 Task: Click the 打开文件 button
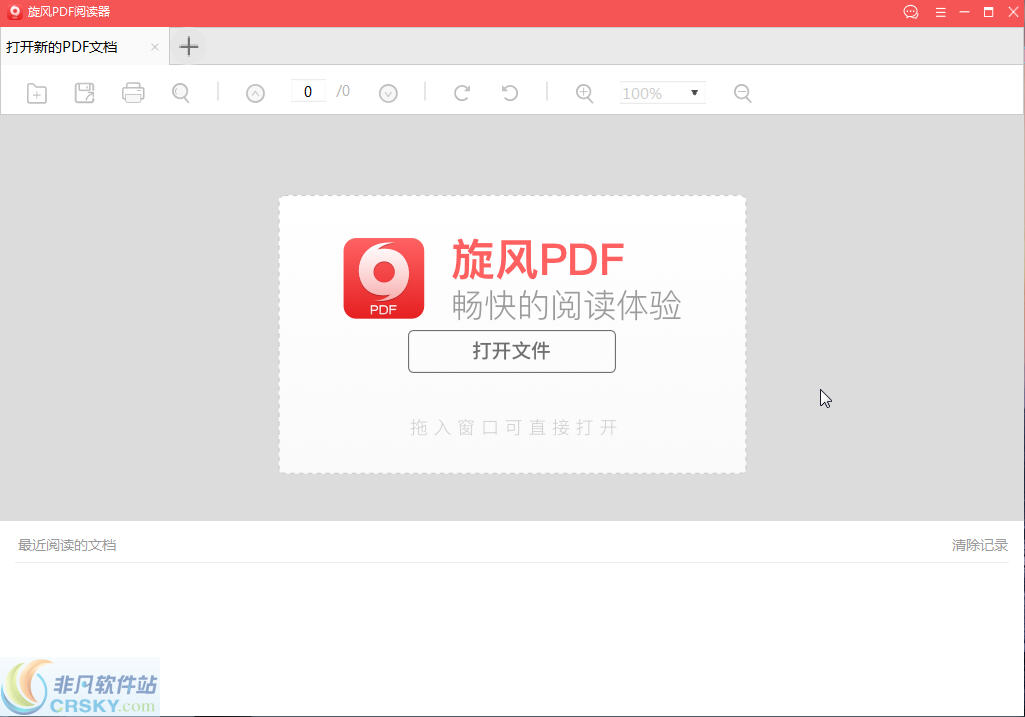pyautogui.click(x=512, y=352)
